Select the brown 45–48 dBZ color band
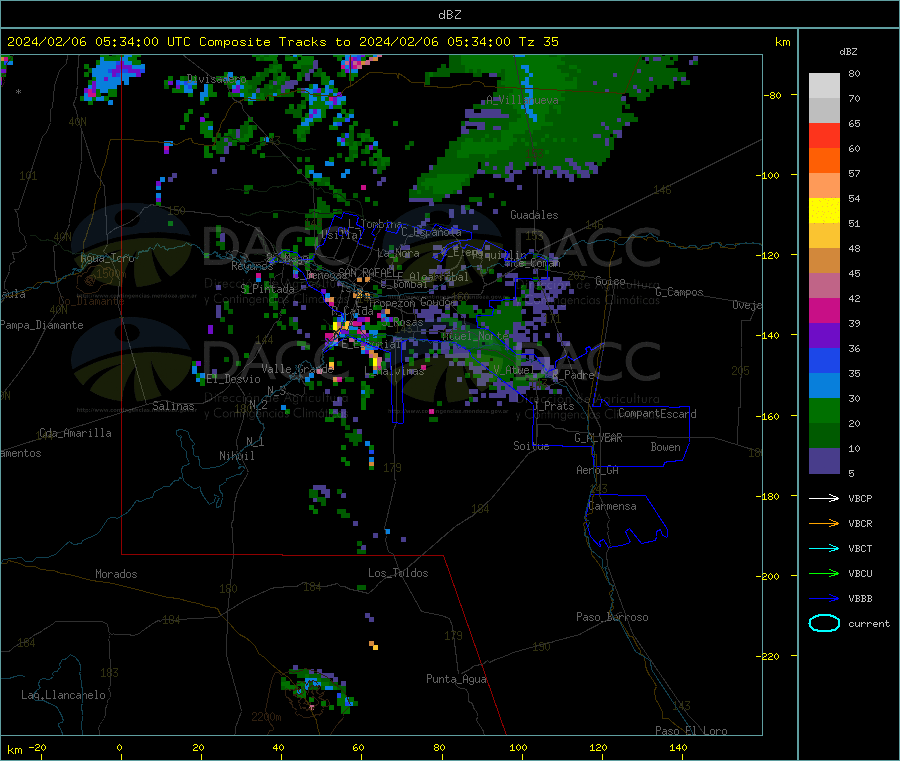Image resolution: width=900 pixels, height=761 pixels. (824, 261)
